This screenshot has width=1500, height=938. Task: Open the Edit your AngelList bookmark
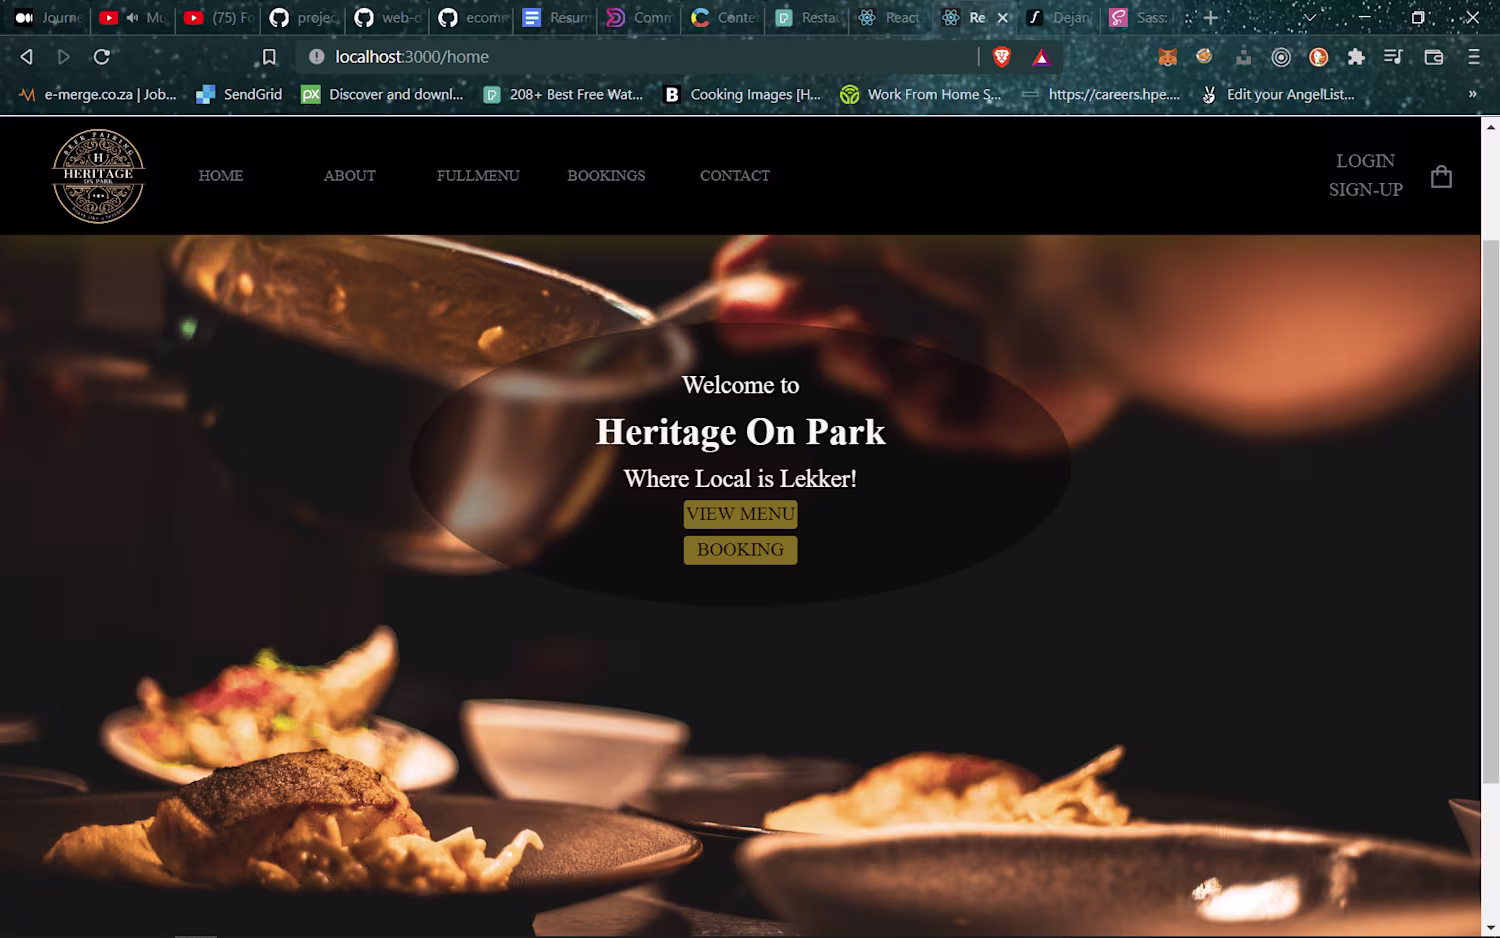pos(1278,94)
